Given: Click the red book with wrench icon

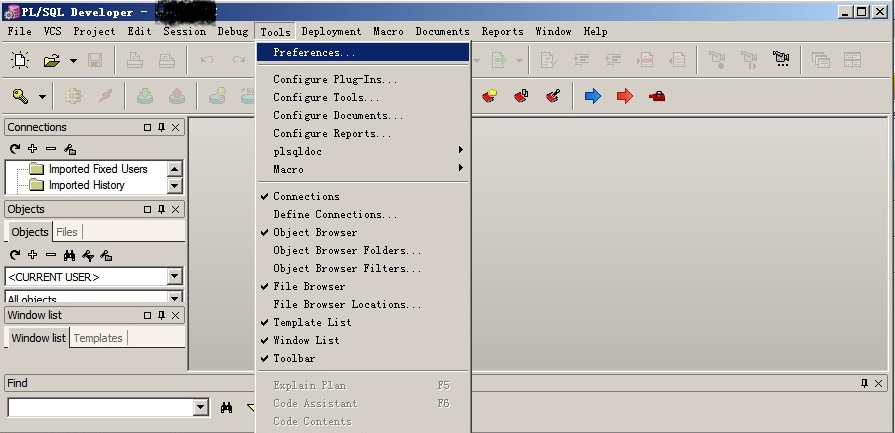Looking at the screenshot, I should [x=552, y=96].
